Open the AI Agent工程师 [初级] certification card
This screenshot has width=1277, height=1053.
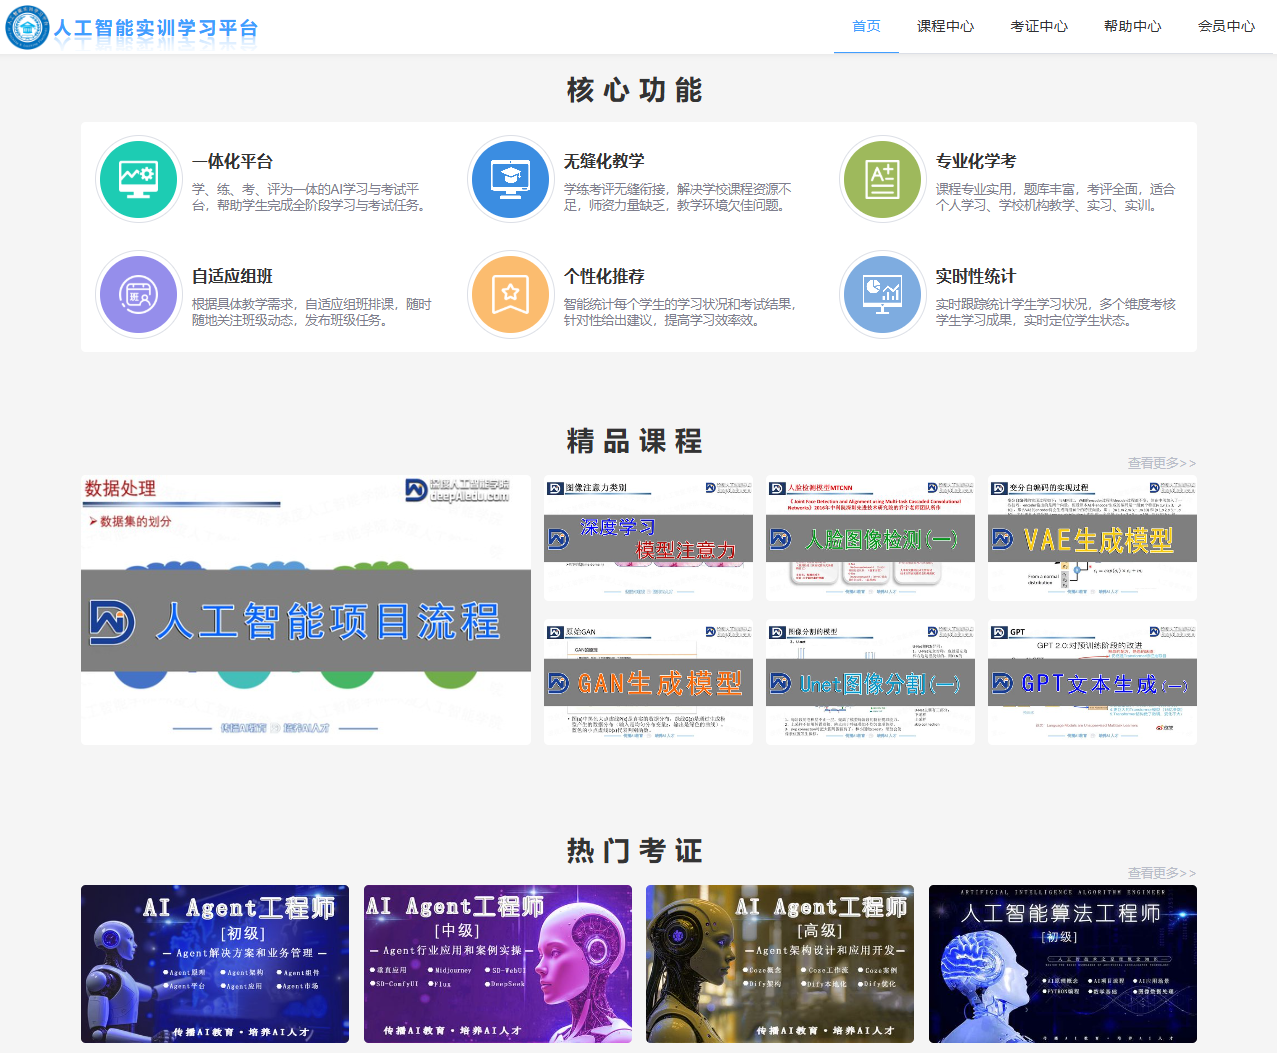(x=215, y=963)
